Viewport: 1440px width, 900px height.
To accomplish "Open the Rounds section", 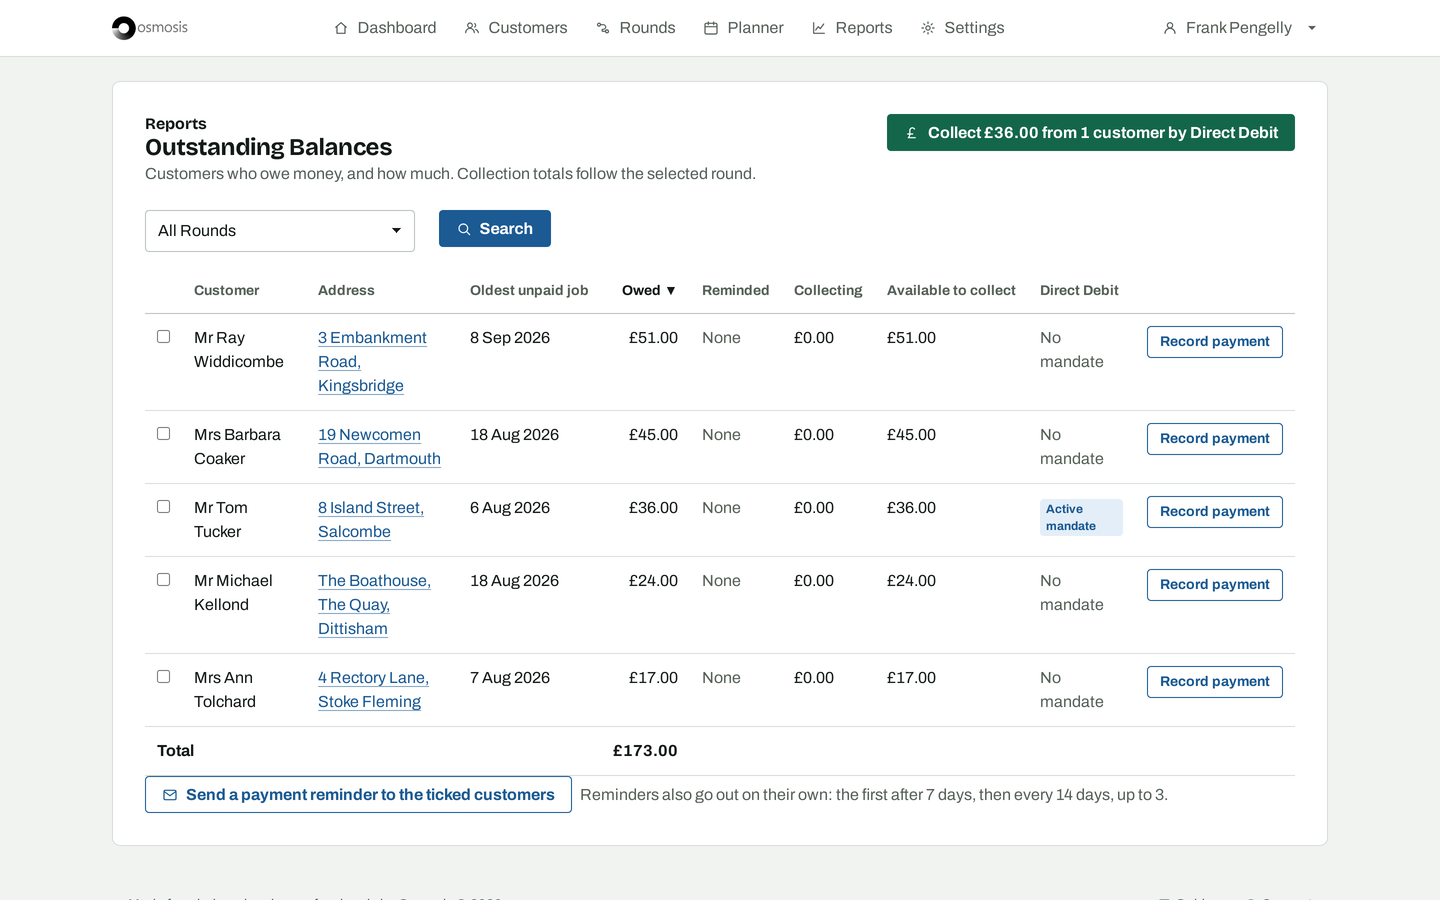I will point(636,28).
